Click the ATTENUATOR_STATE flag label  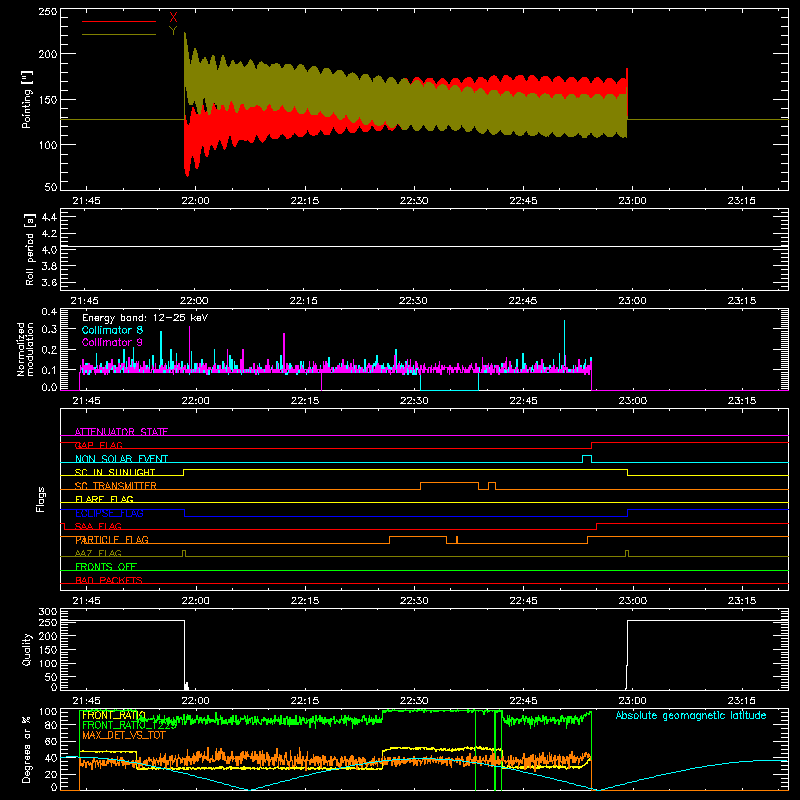pos(121,432)
